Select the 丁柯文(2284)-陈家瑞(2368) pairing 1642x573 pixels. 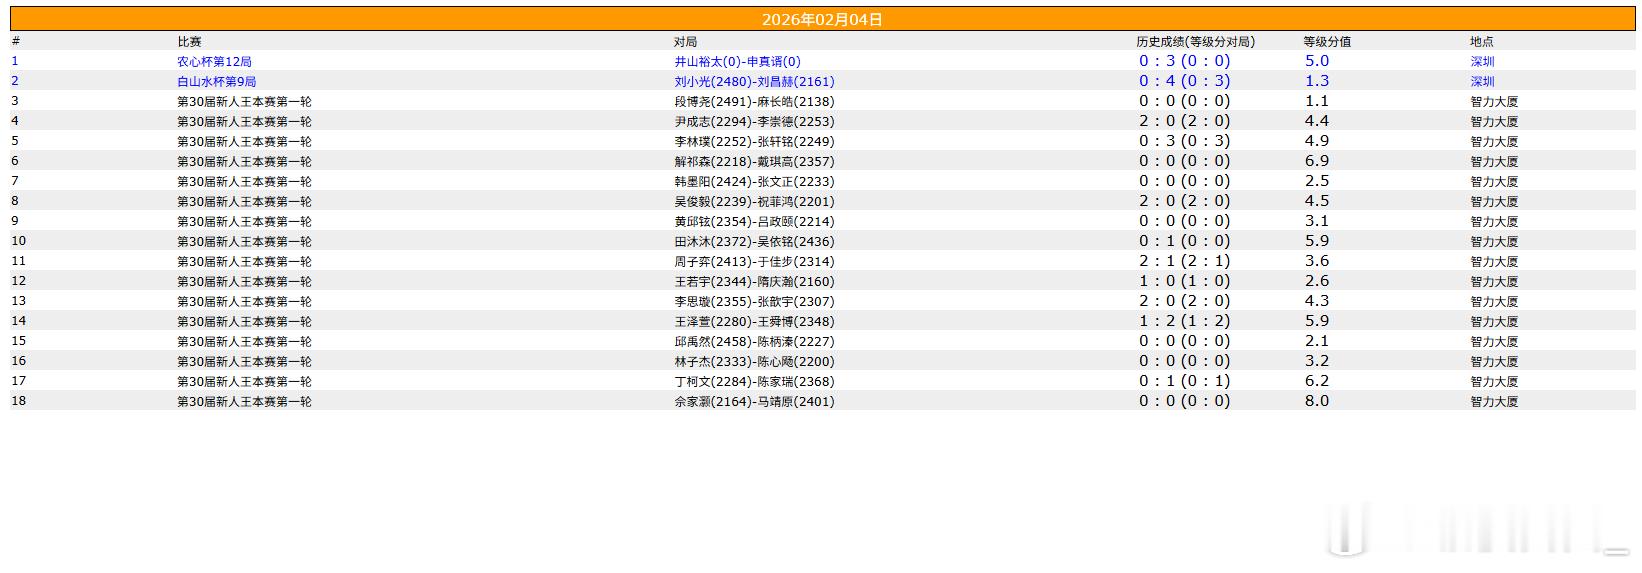coord(754,381)
